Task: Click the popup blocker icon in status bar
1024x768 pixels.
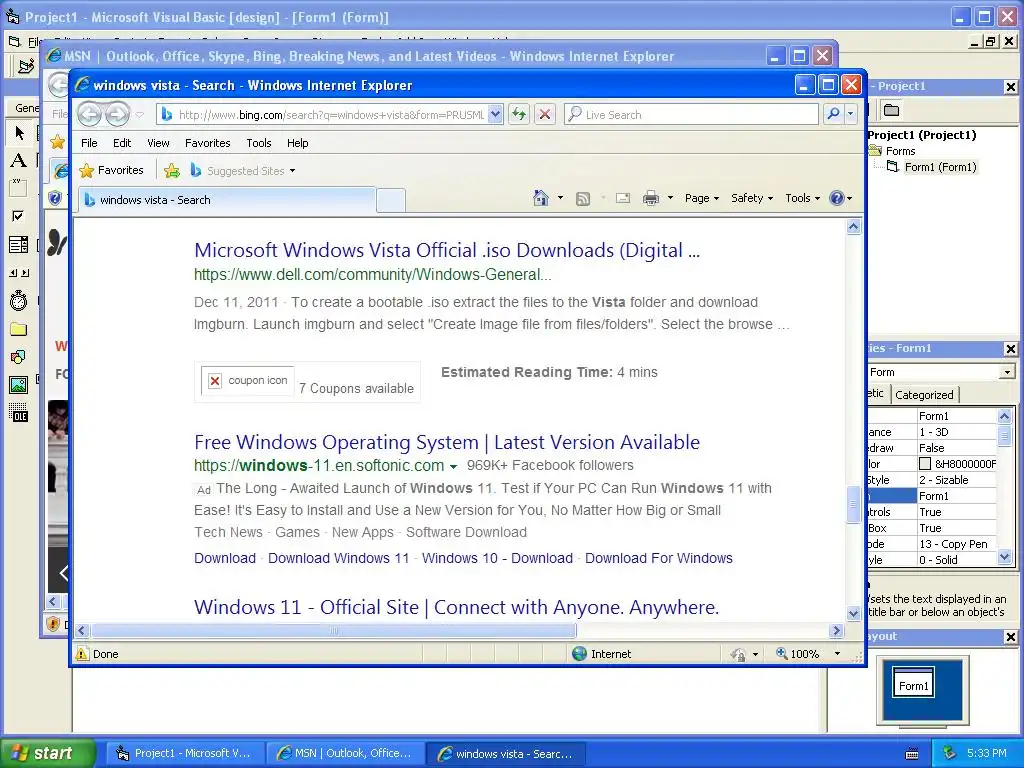Action: (x=738, y=654)
